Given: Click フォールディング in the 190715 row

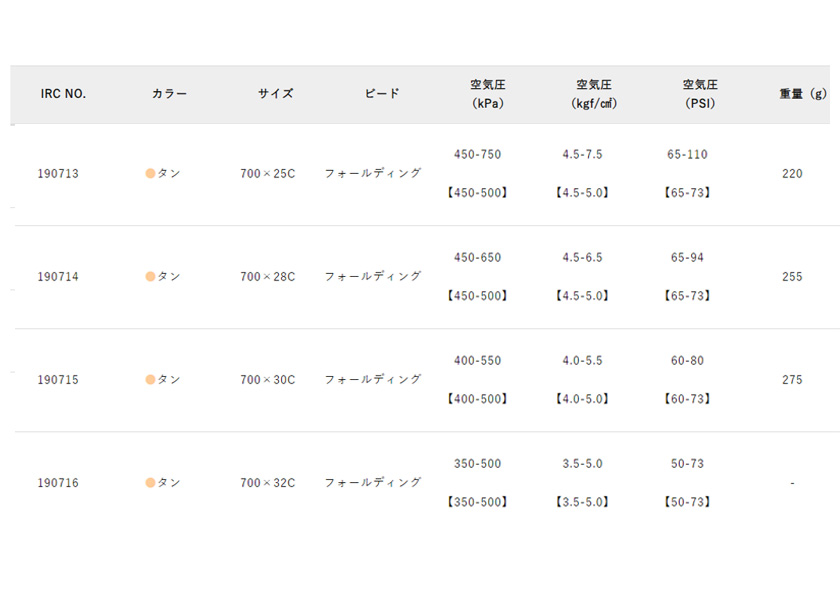Looking at the screenshot, I should 373,379.
